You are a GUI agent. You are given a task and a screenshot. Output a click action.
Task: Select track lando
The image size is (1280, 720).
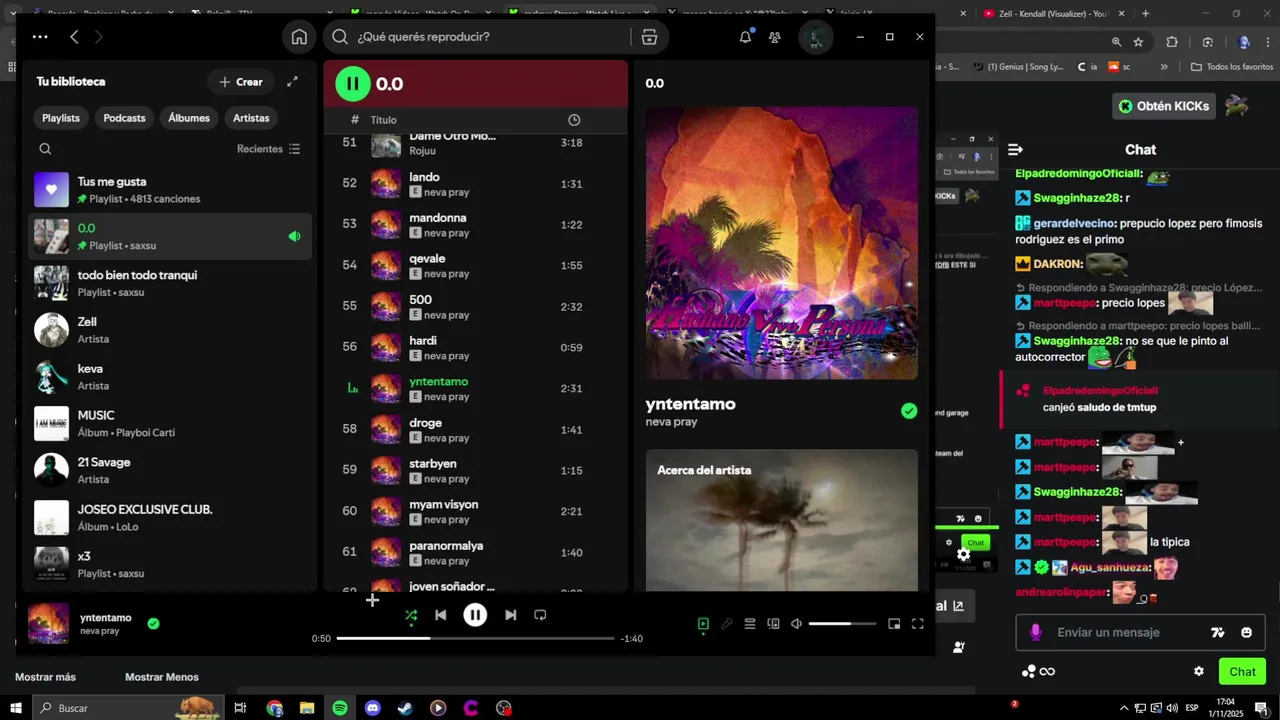476,184
